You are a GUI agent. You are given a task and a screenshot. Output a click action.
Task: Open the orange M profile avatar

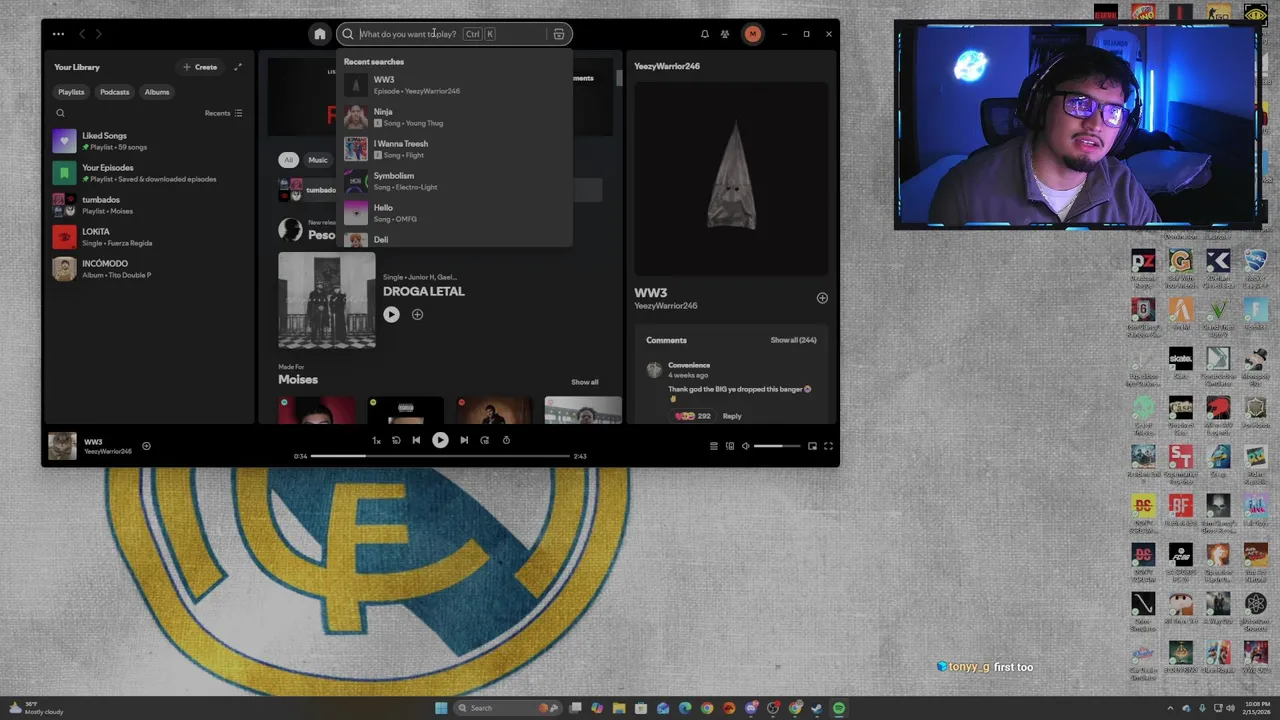click(752, 34)
